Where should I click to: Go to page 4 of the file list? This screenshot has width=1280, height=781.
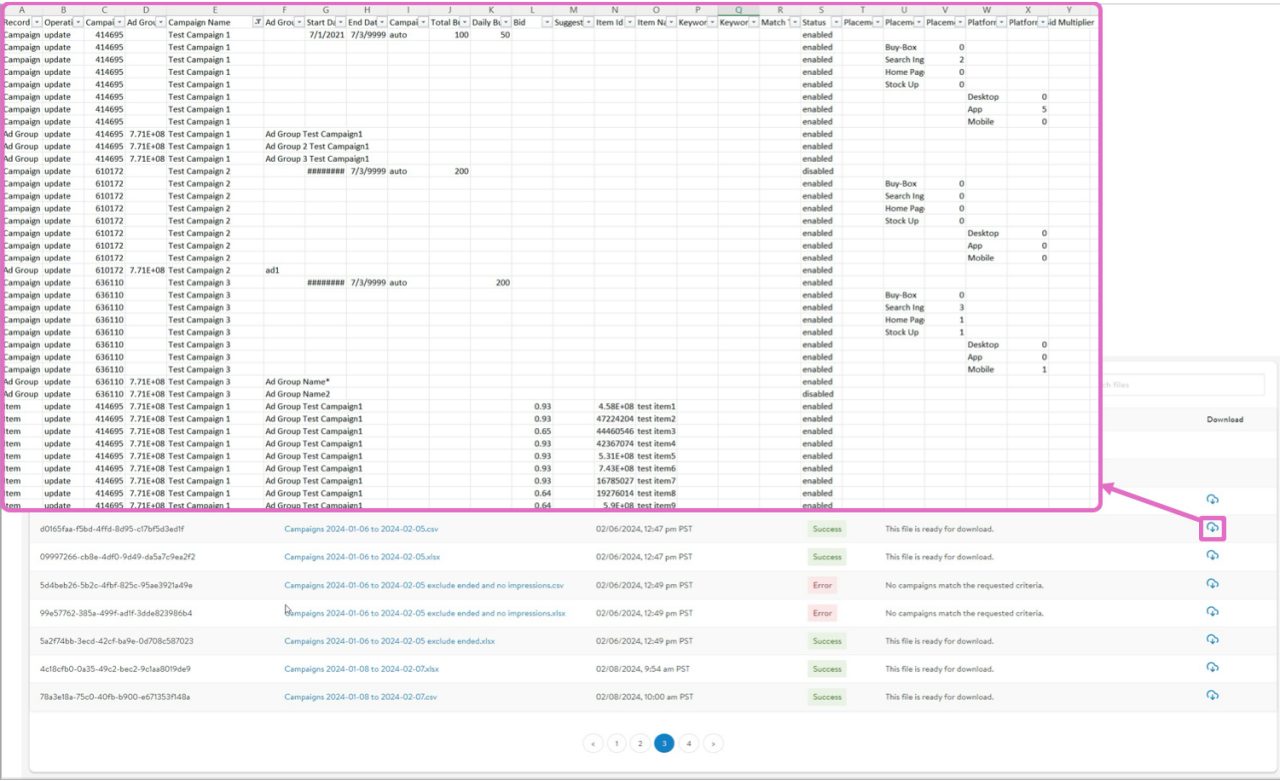click(688, 743)
